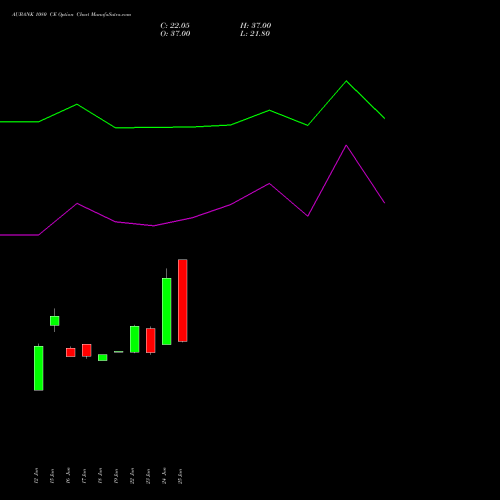
Task: Select the close value C: 22.05
Action: [175, 25]
